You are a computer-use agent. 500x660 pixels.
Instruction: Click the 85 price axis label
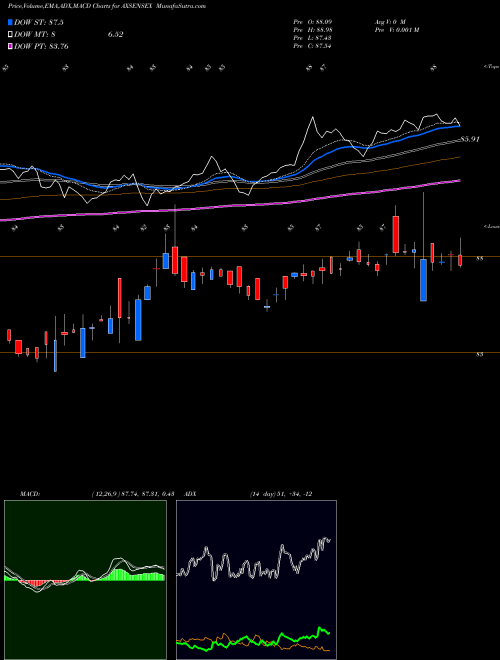pyautogui.click(x=479, y=354)
